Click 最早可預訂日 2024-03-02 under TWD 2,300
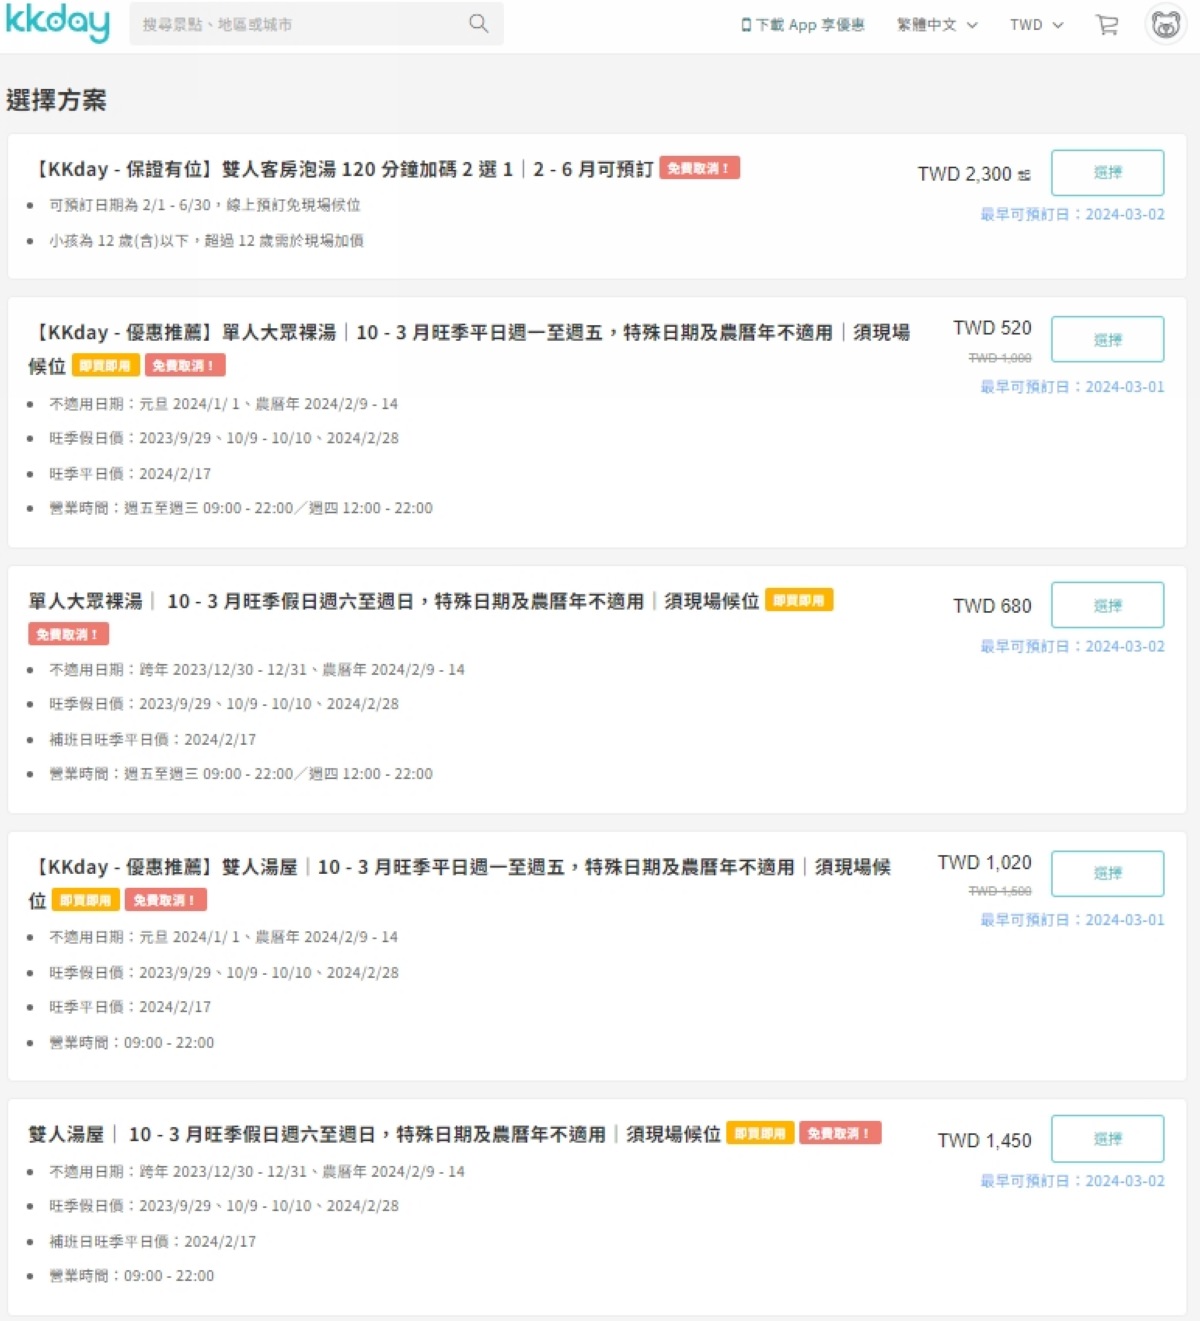 click(x=1072, y=214)
